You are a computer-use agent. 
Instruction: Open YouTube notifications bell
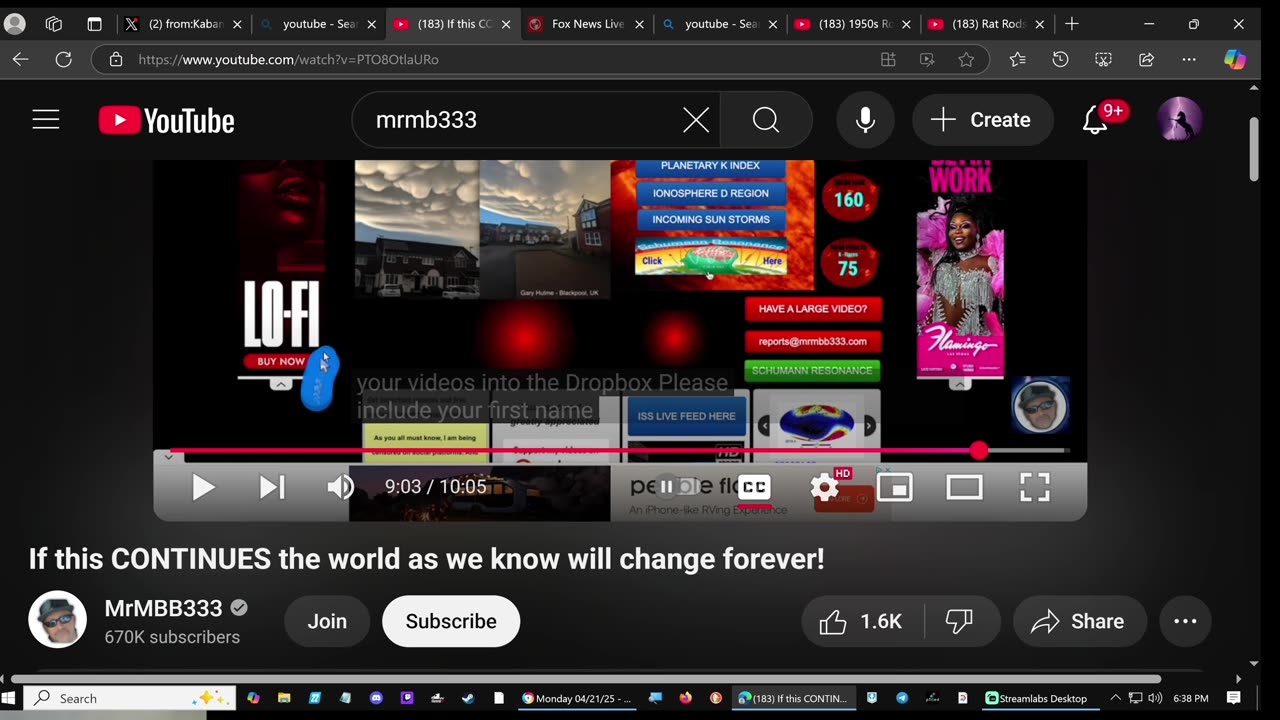click(x=1096, y=120)
